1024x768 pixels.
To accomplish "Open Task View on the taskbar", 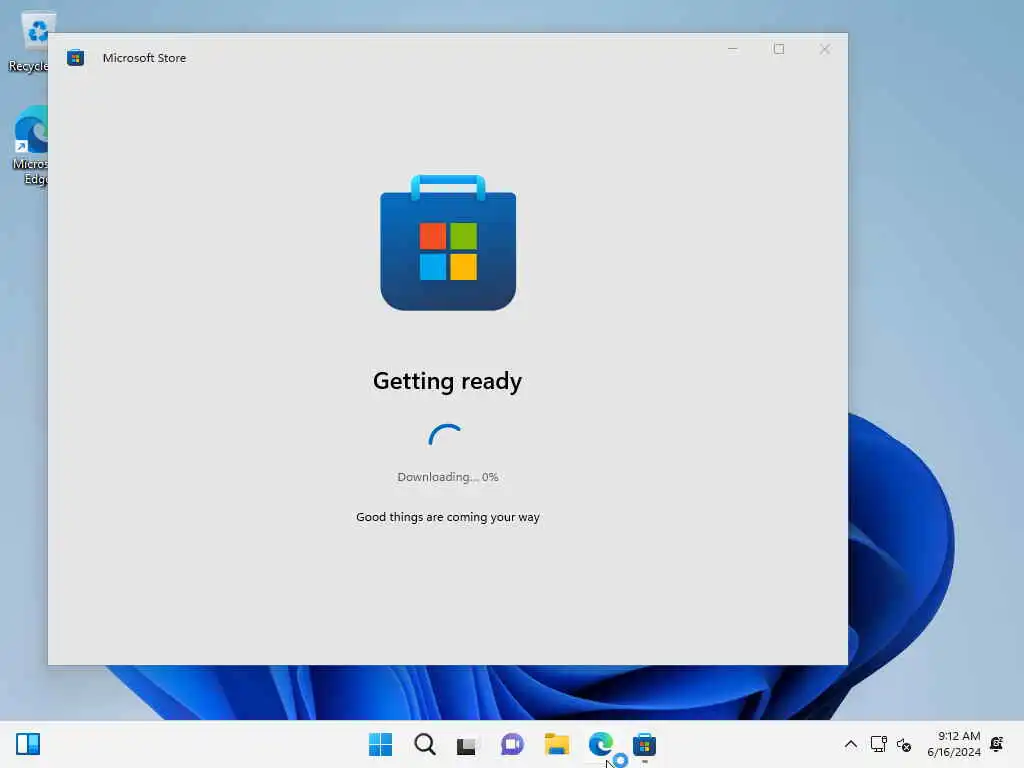I will (x=468, y=744).
